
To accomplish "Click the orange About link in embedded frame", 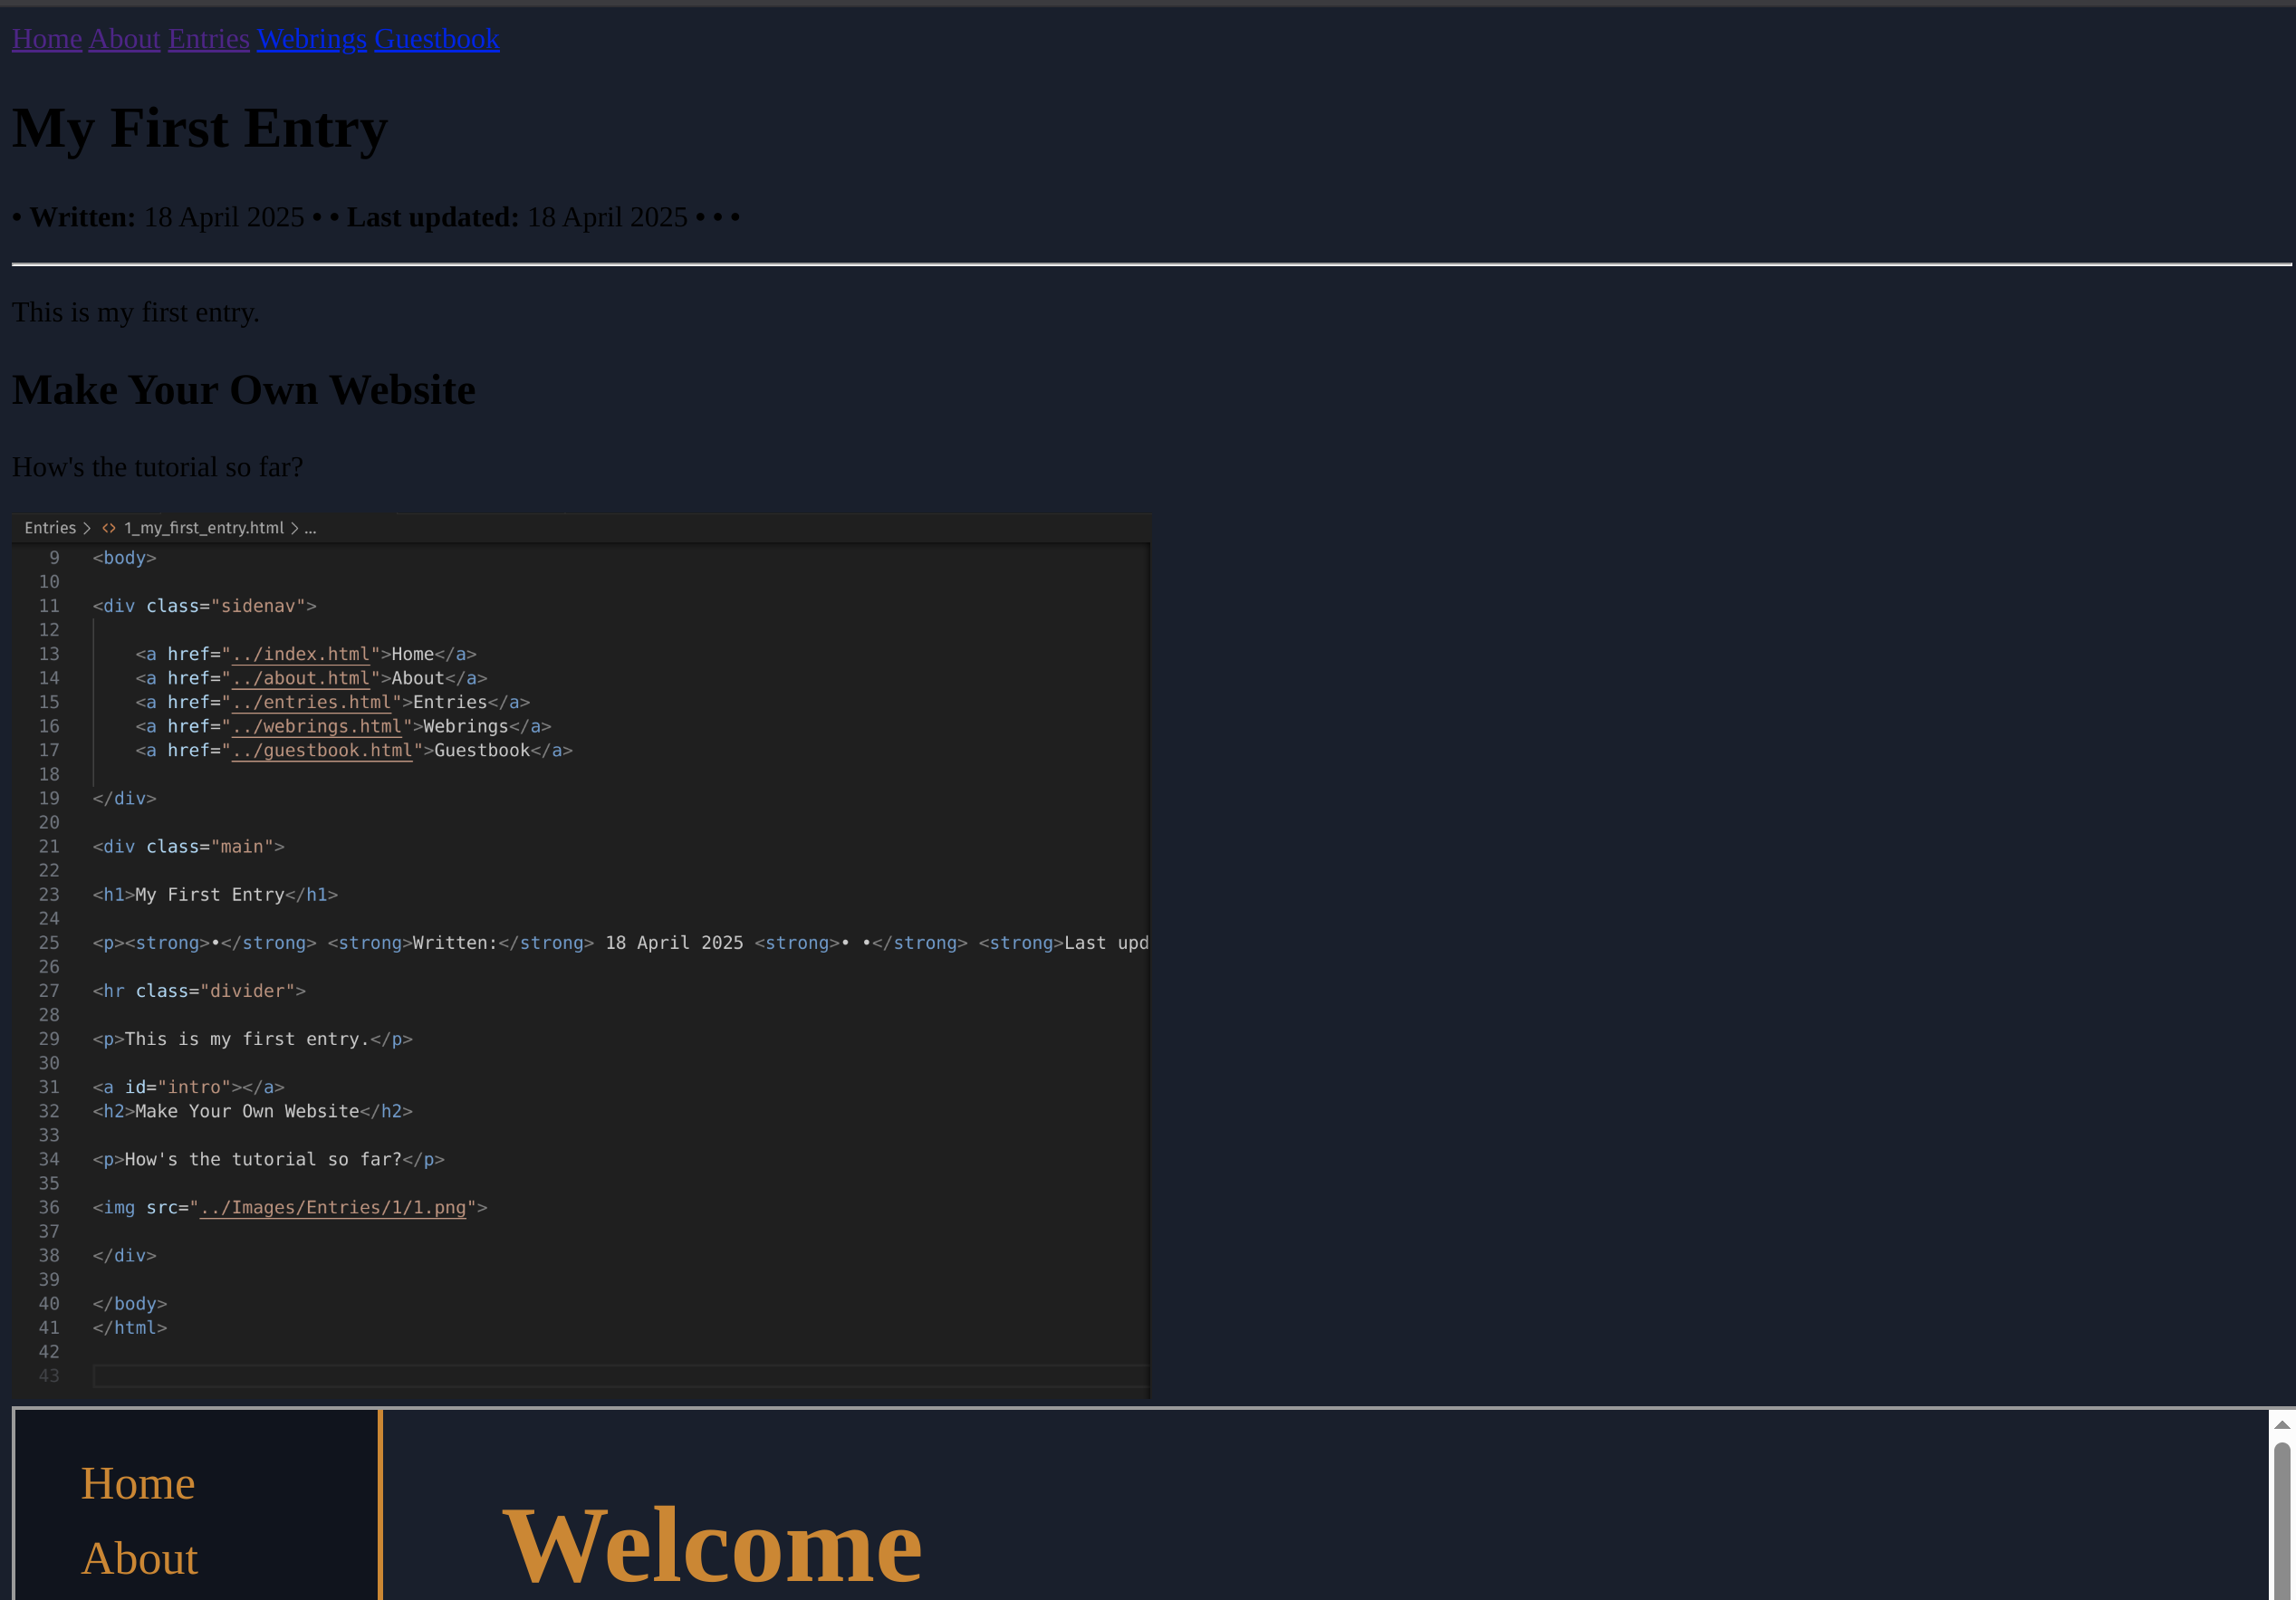I will click(140, 1559).
